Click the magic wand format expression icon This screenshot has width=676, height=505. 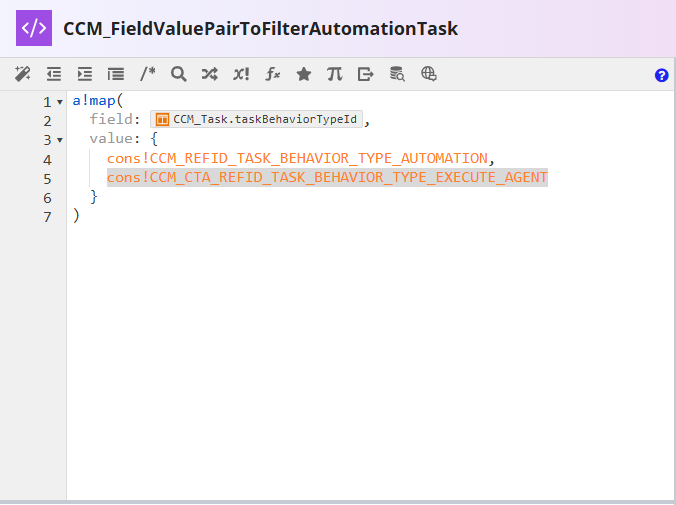pos(22,74)
